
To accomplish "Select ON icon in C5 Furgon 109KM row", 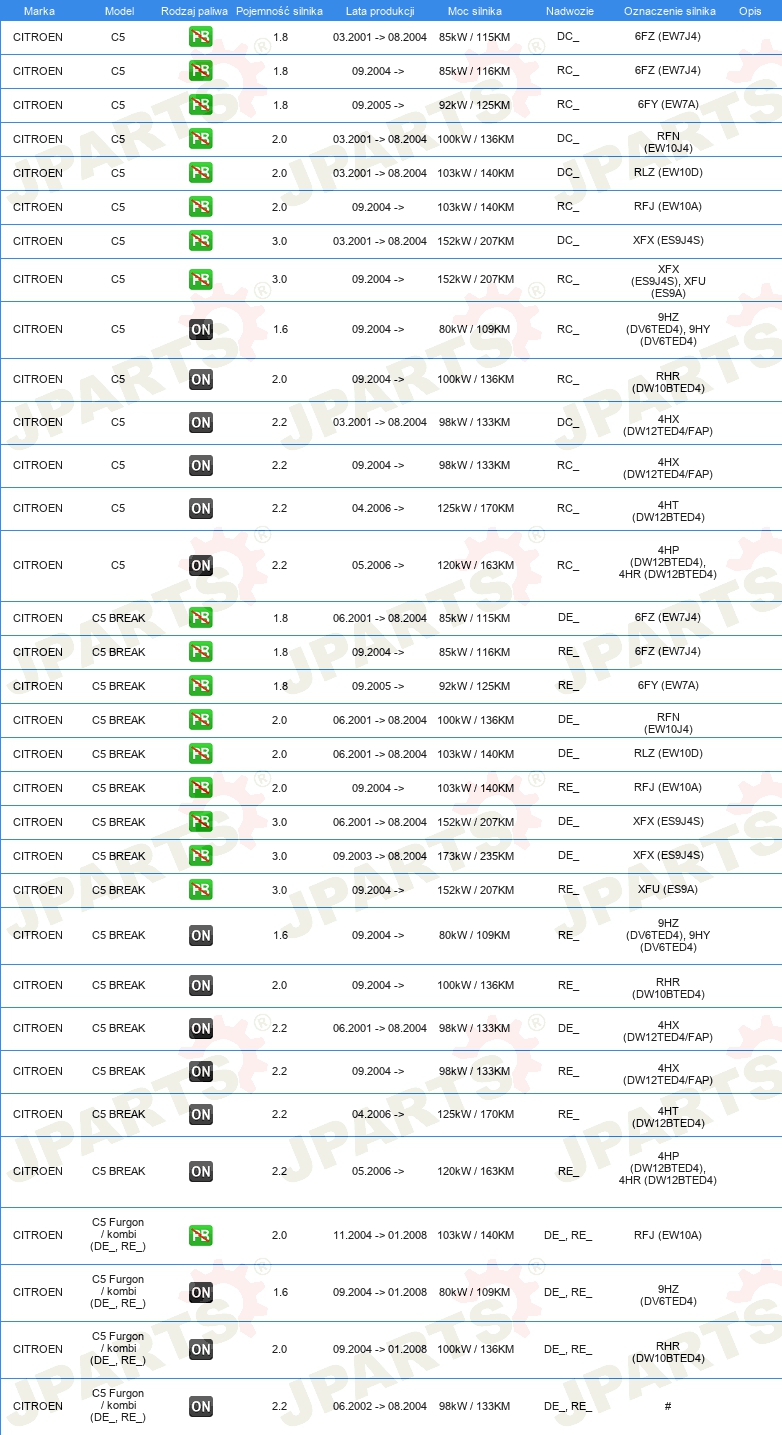I will 200,1293.
